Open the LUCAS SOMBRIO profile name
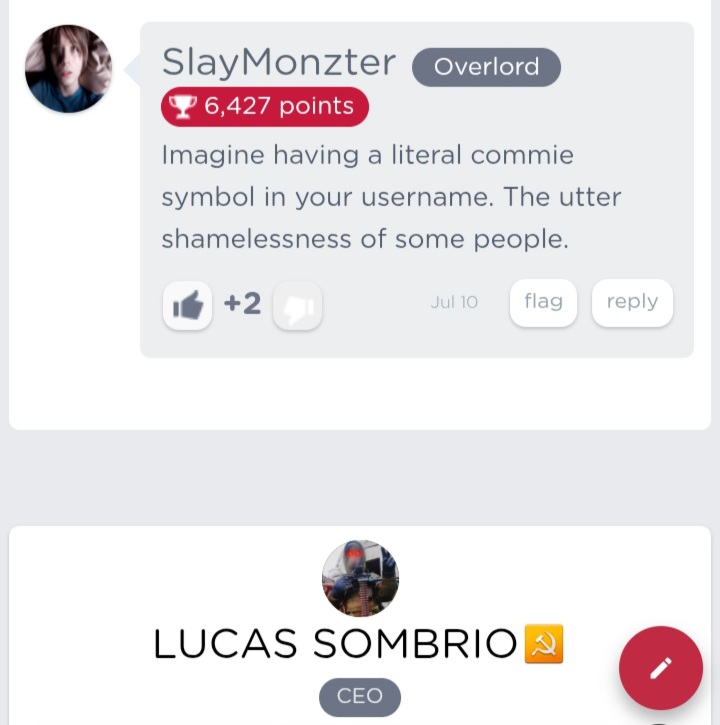The width and height of the screenshot is (720, 725). 335,644
